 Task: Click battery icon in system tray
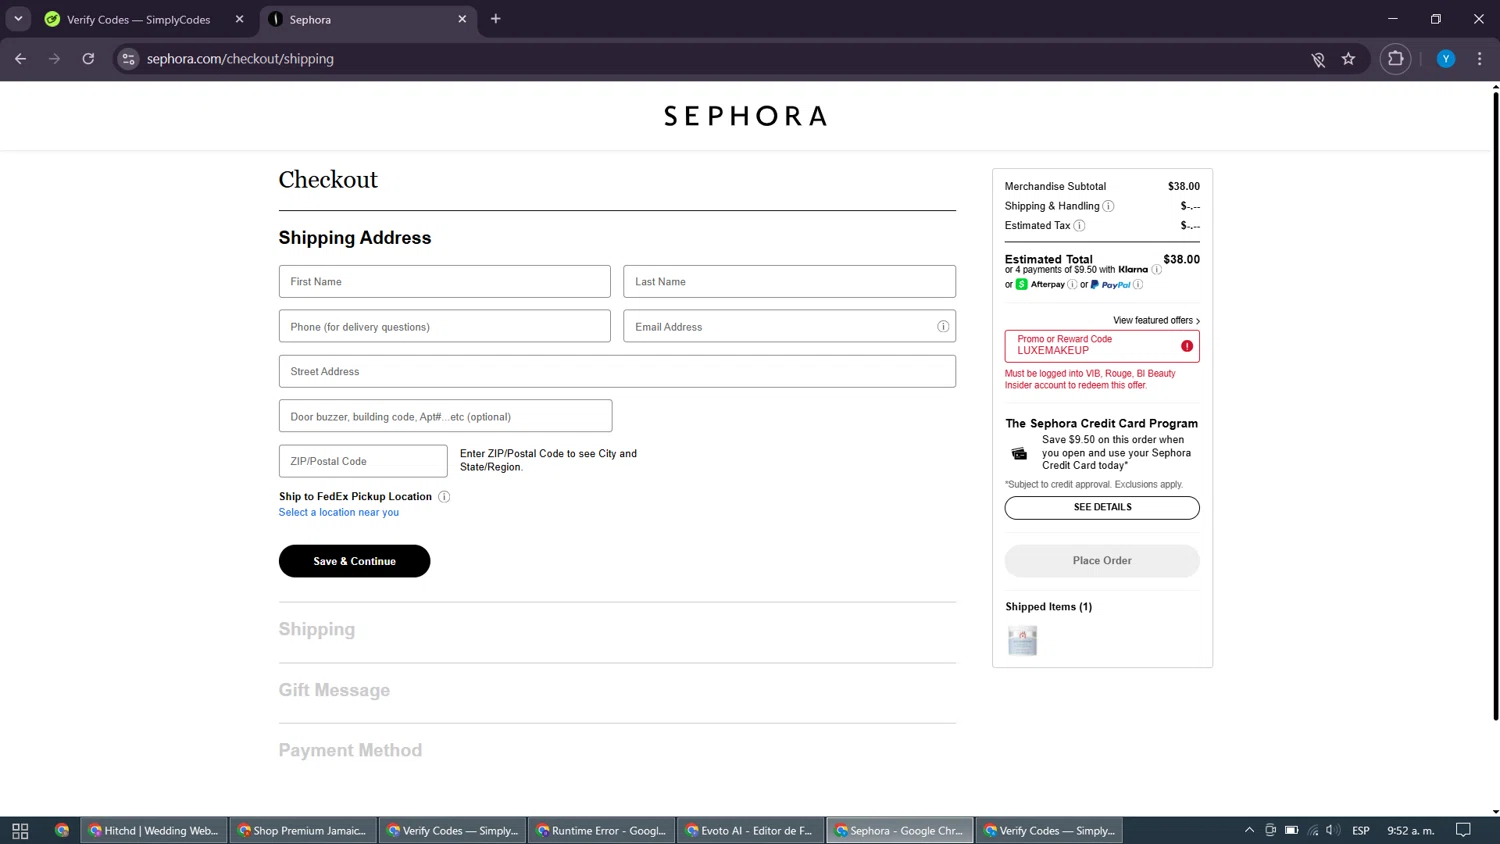point(1292,831)
